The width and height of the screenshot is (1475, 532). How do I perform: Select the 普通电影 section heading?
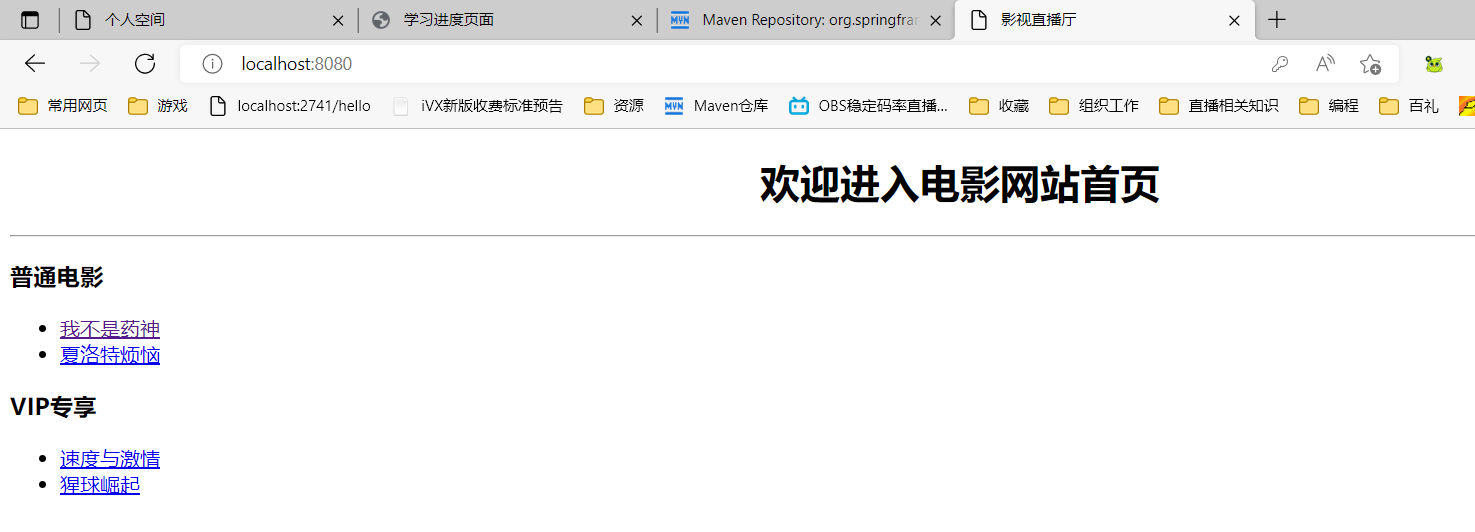point(57,278)
